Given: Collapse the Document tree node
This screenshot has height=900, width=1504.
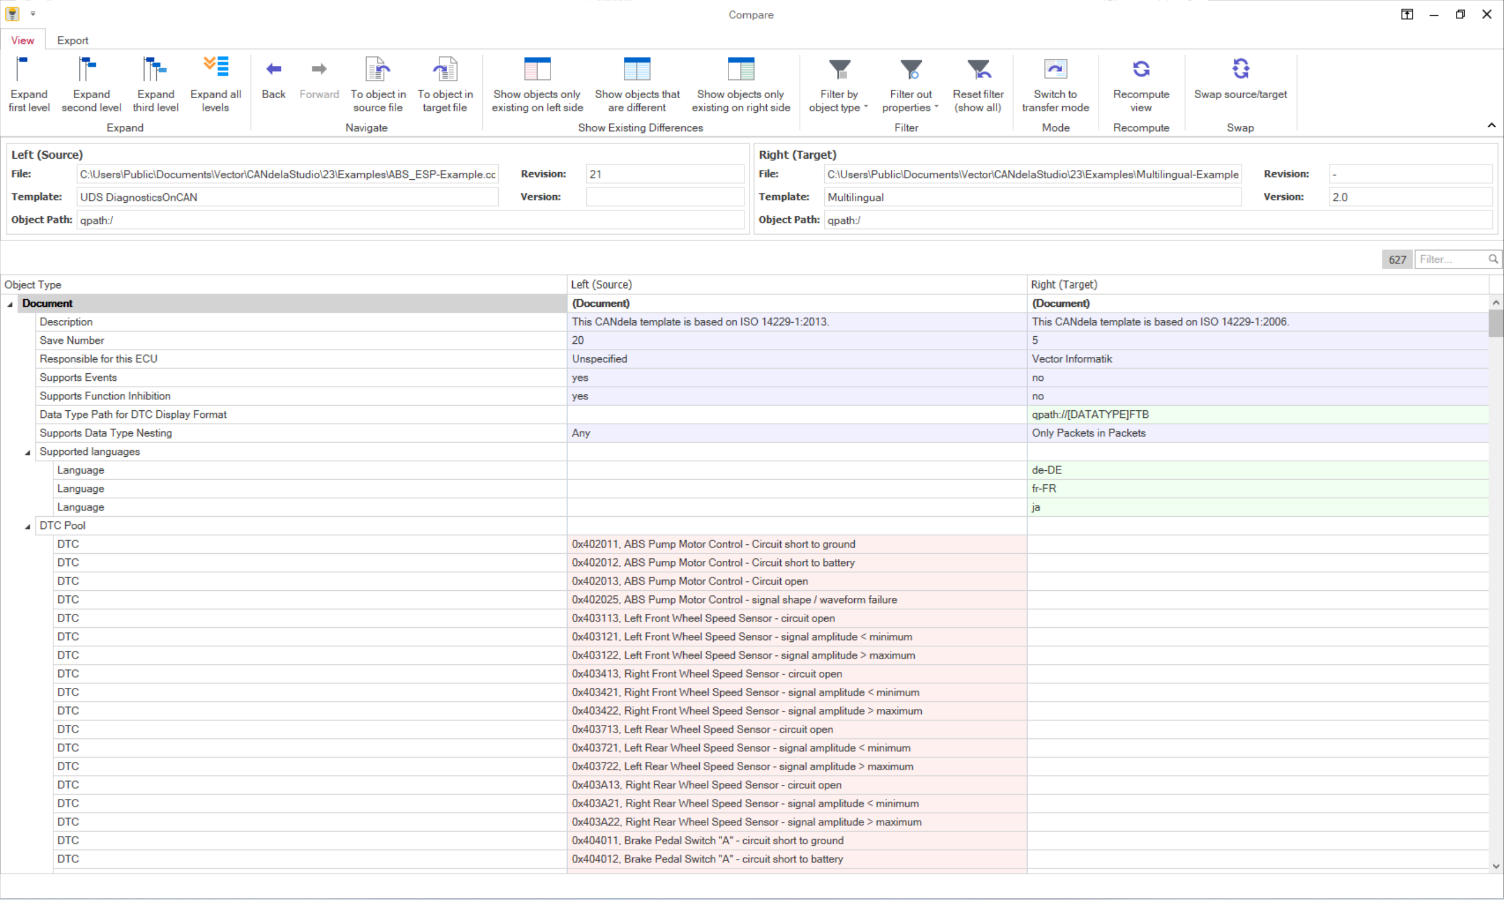Looking at the screenshot, I should [x=10, y=304].
